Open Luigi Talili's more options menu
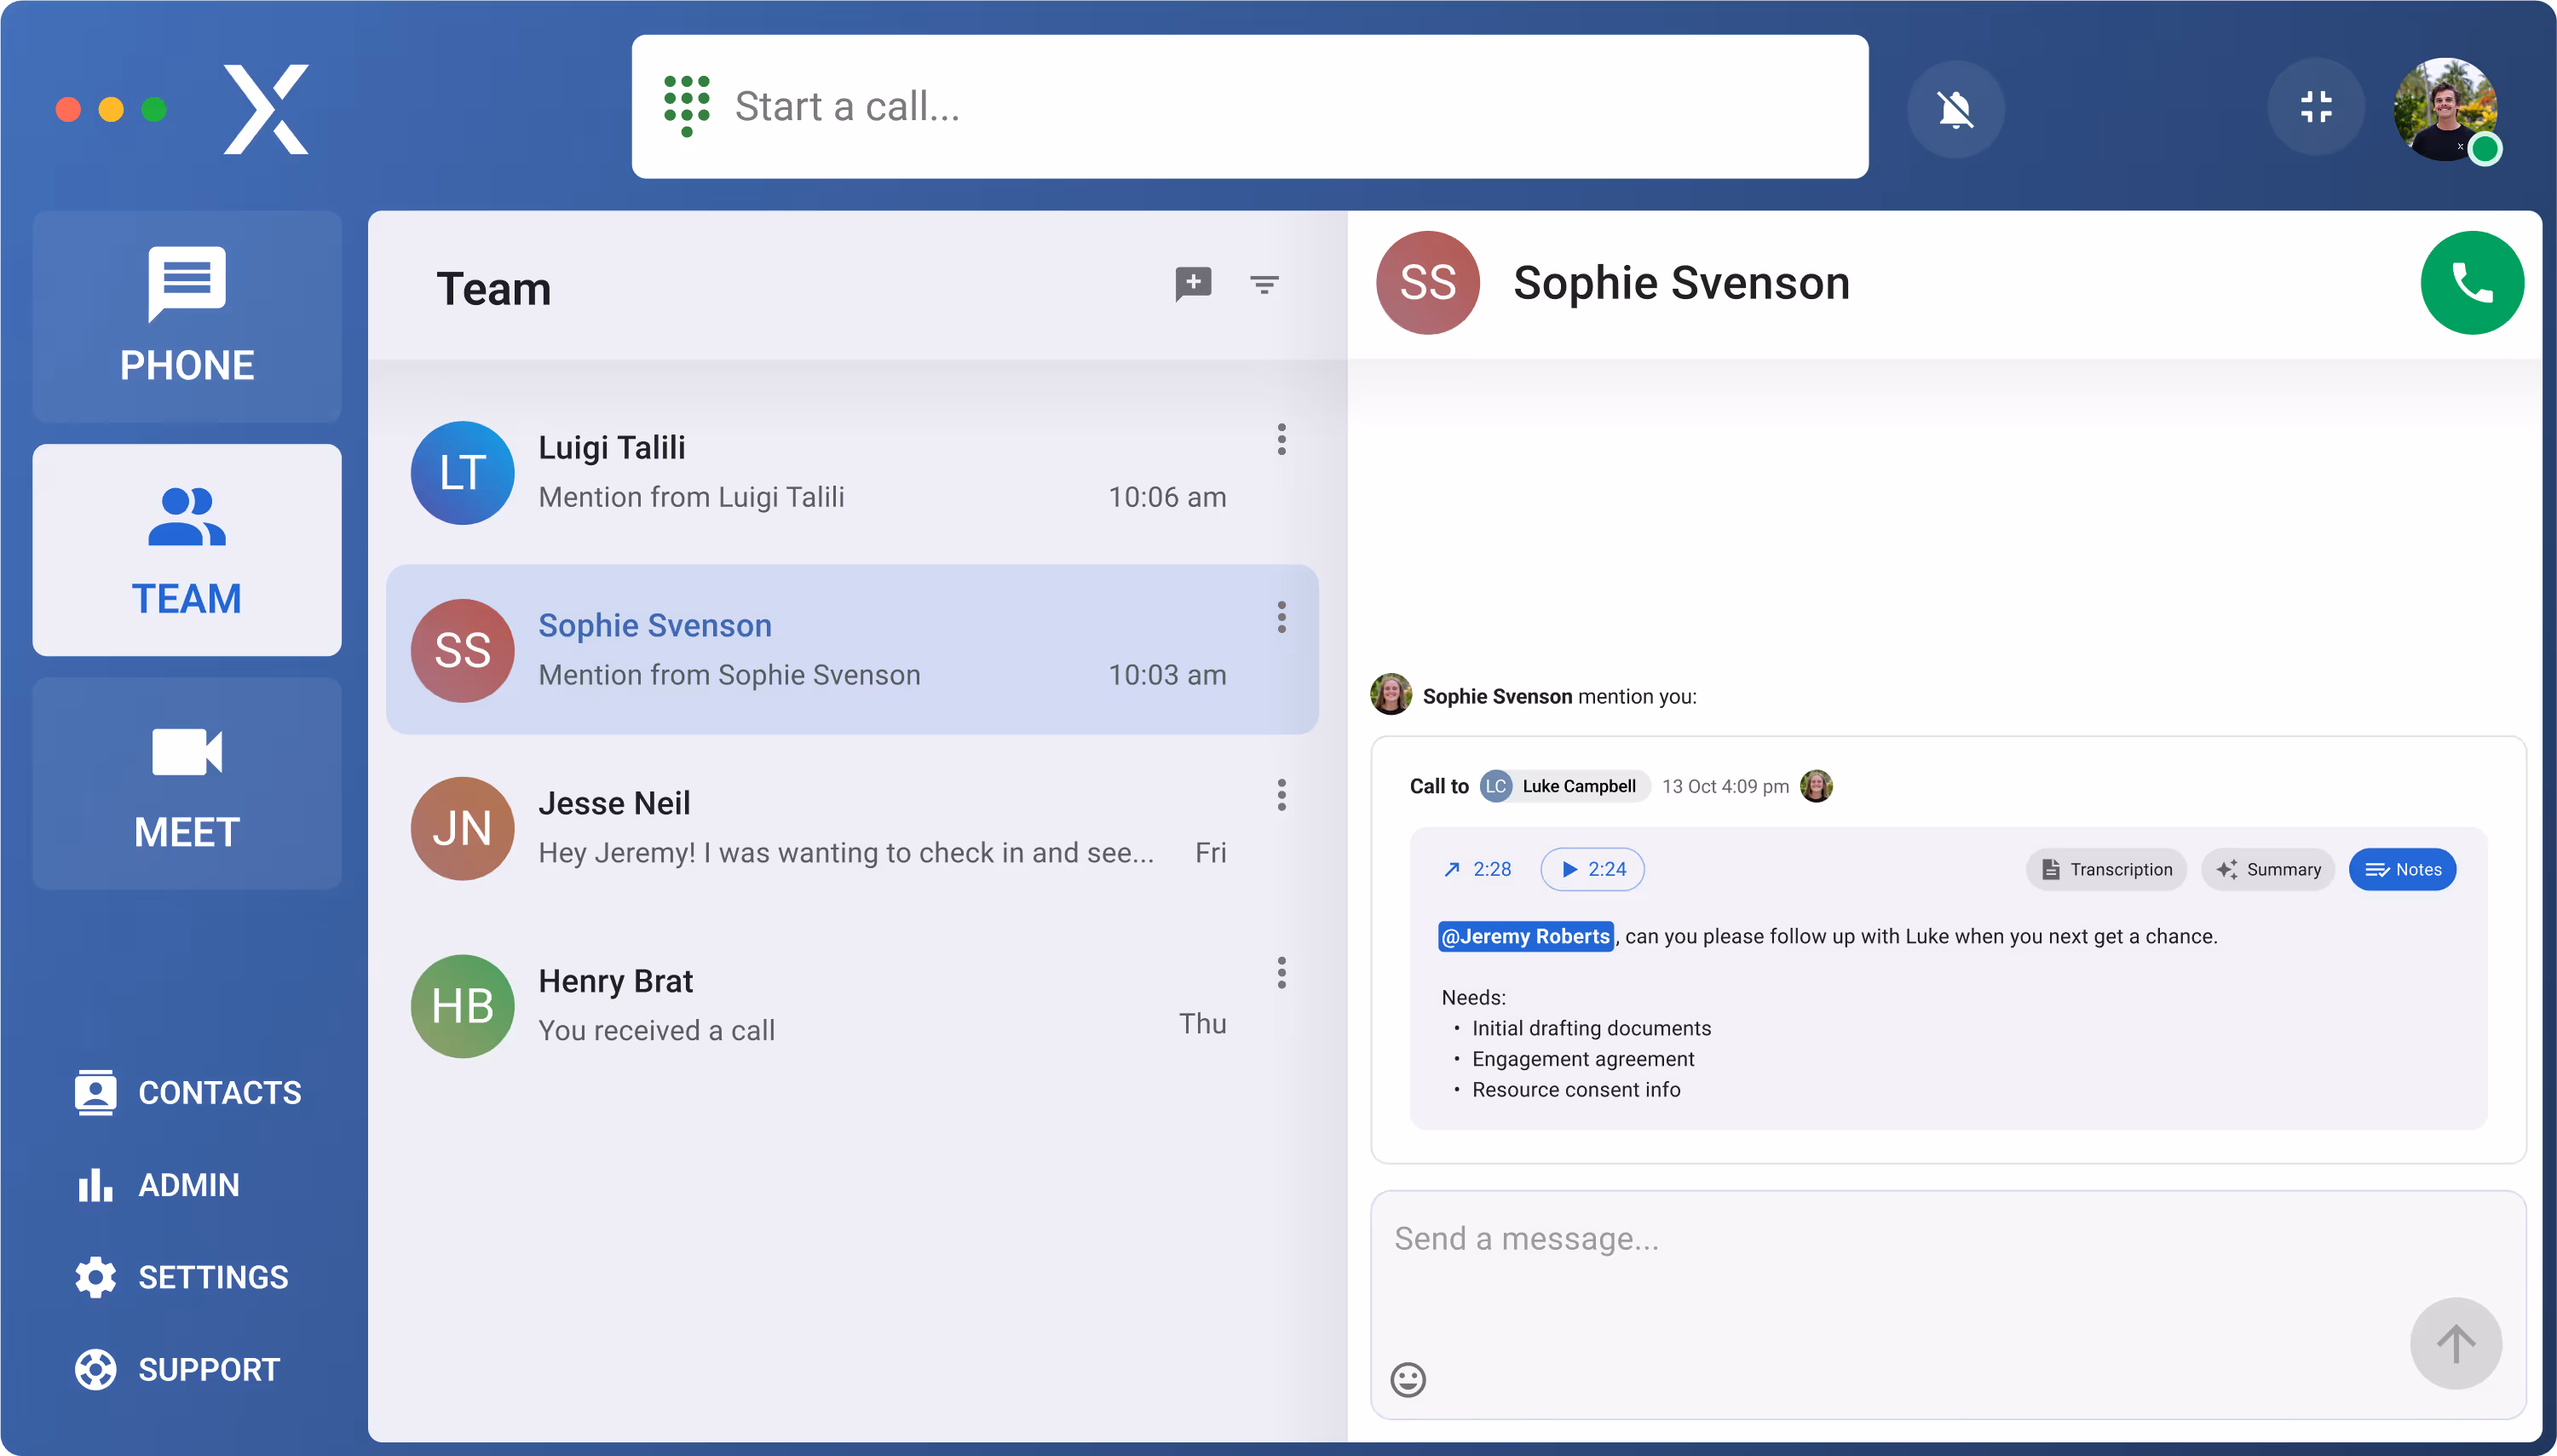The image size is (2557, 1456). pyautogui.click(x=1281, y=439)
